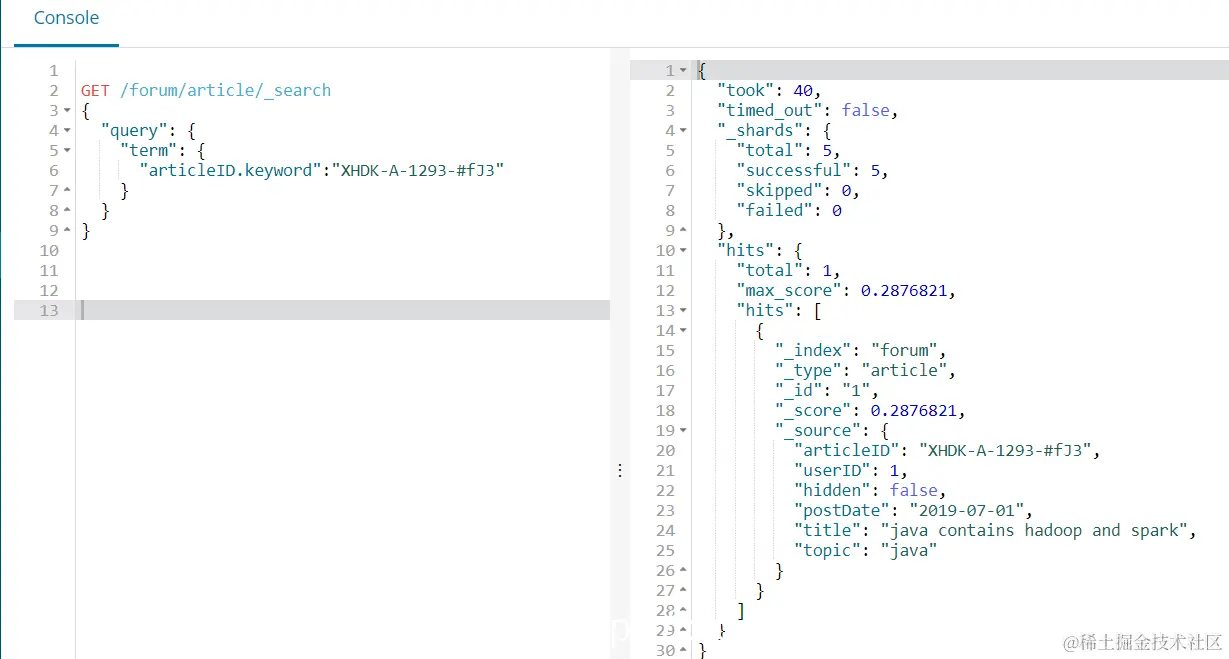The height and width of the screenshot is (659, 1229).
Task: Collapse the hit object on line 14
Action: click(x=683, y=330)
